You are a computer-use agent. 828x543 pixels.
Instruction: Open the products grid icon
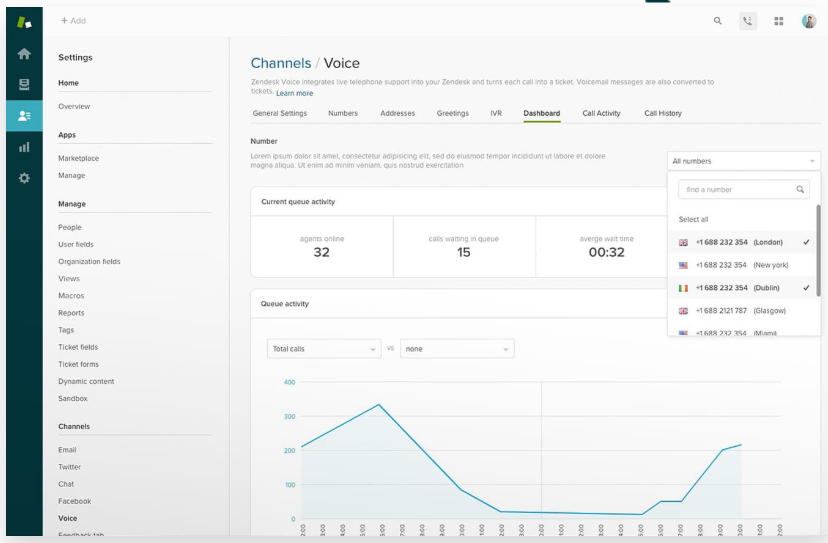click(778, 21)
